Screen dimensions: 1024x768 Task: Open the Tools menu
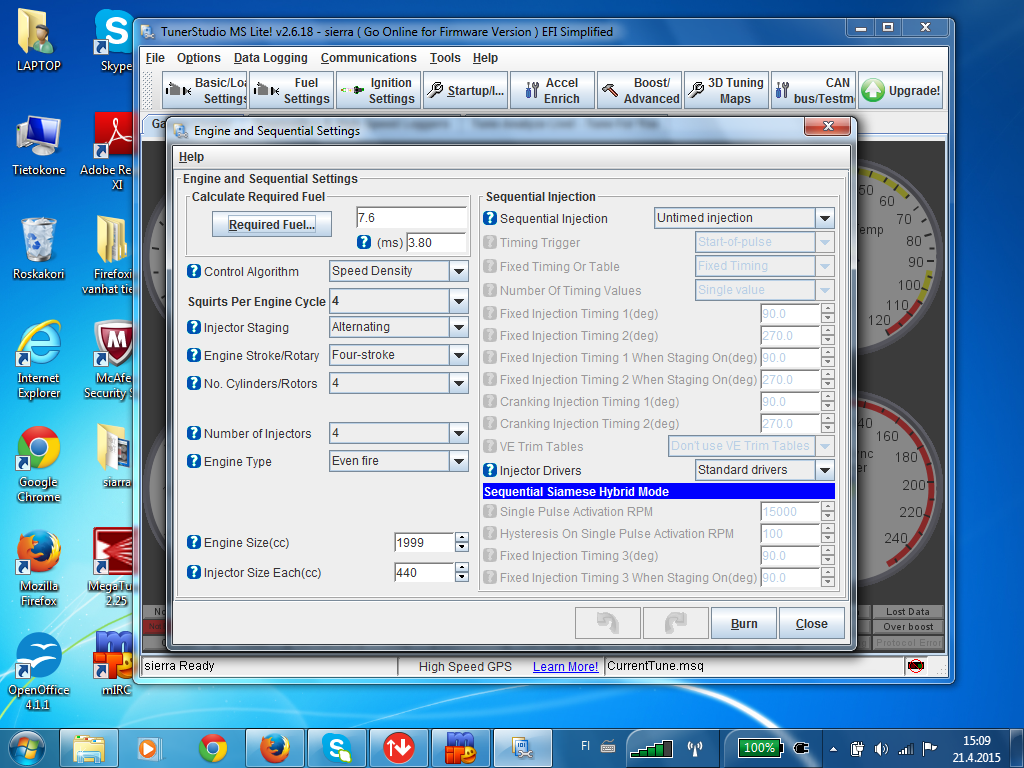pyautogui.click(x=445, y=57)
